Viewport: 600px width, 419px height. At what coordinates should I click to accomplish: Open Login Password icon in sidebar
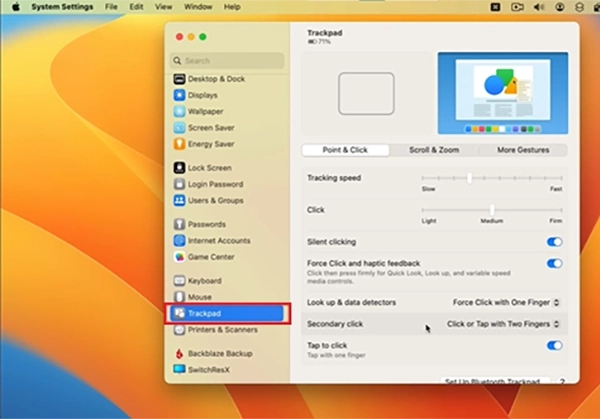[x=179, y=184]
